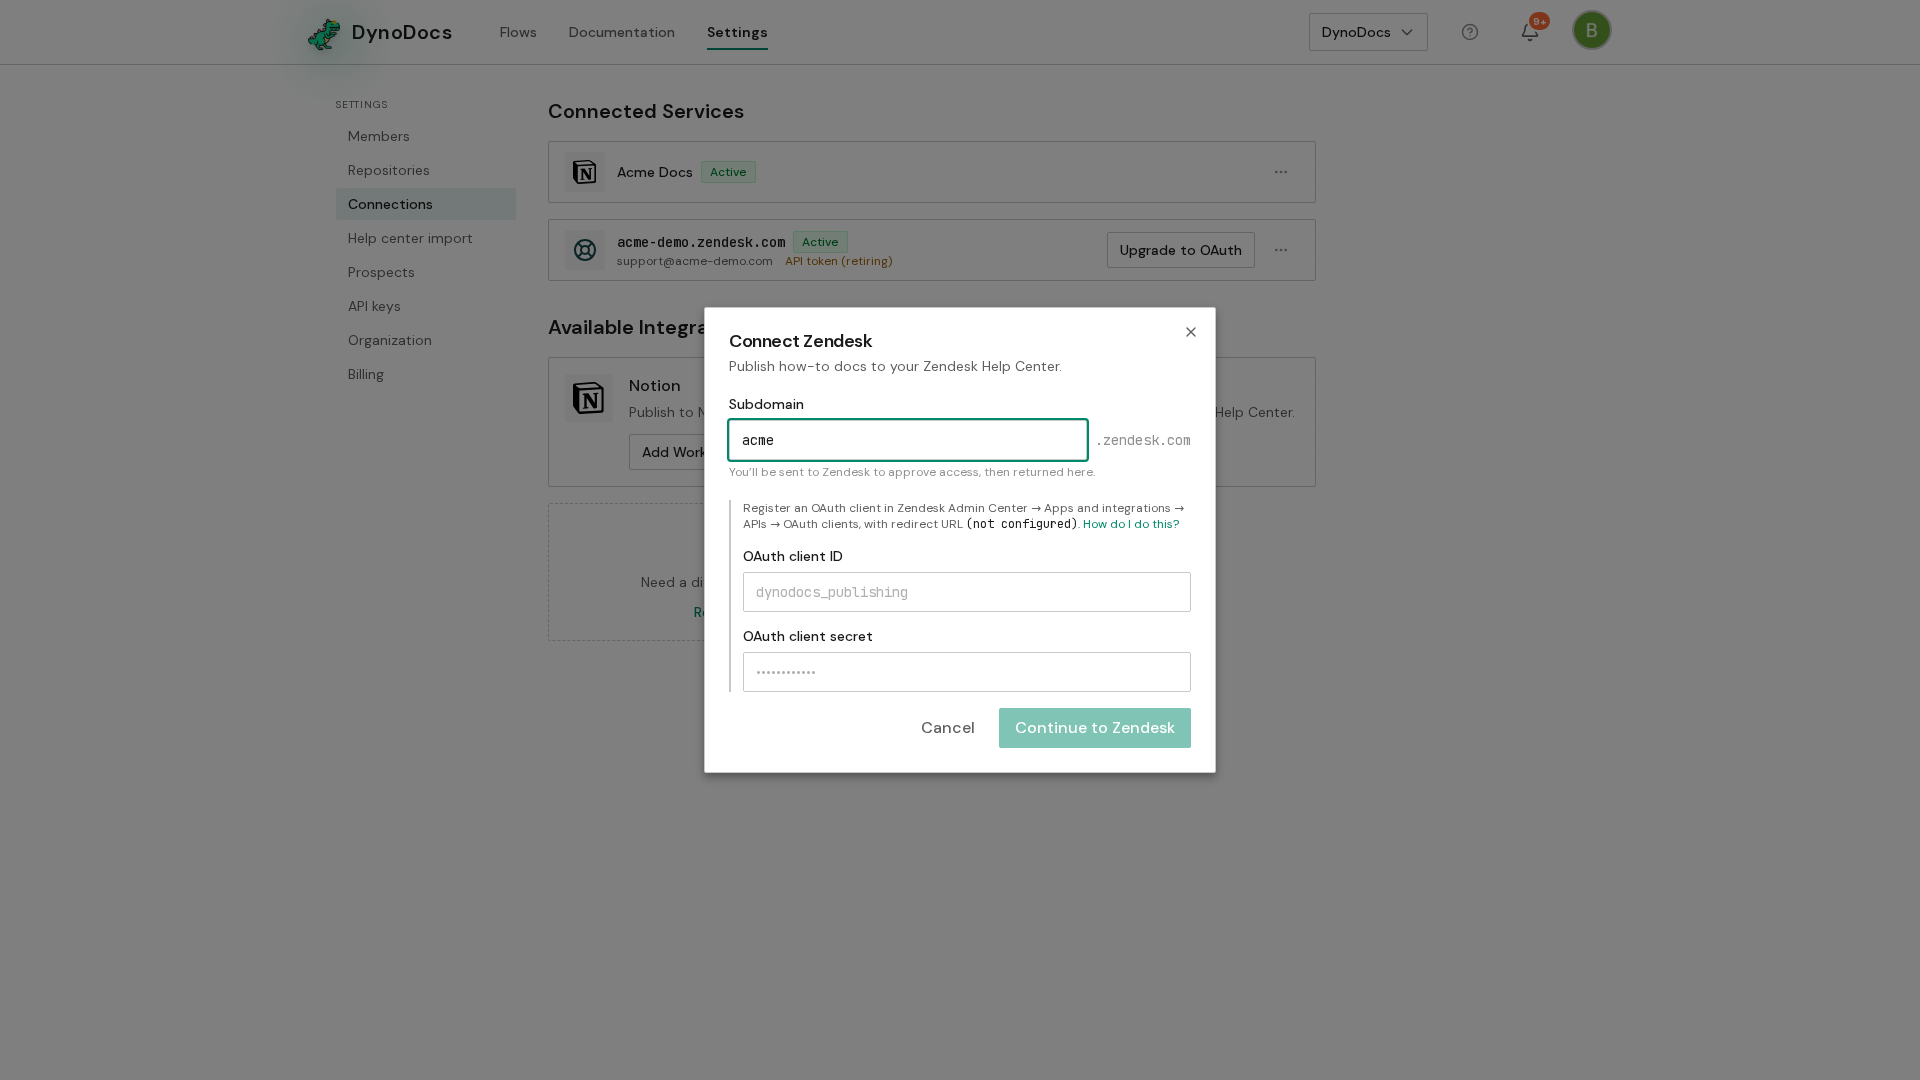The image size is (1920, 1080).
Task: Open Prospects settings
Action: click(x=426, y=272)
